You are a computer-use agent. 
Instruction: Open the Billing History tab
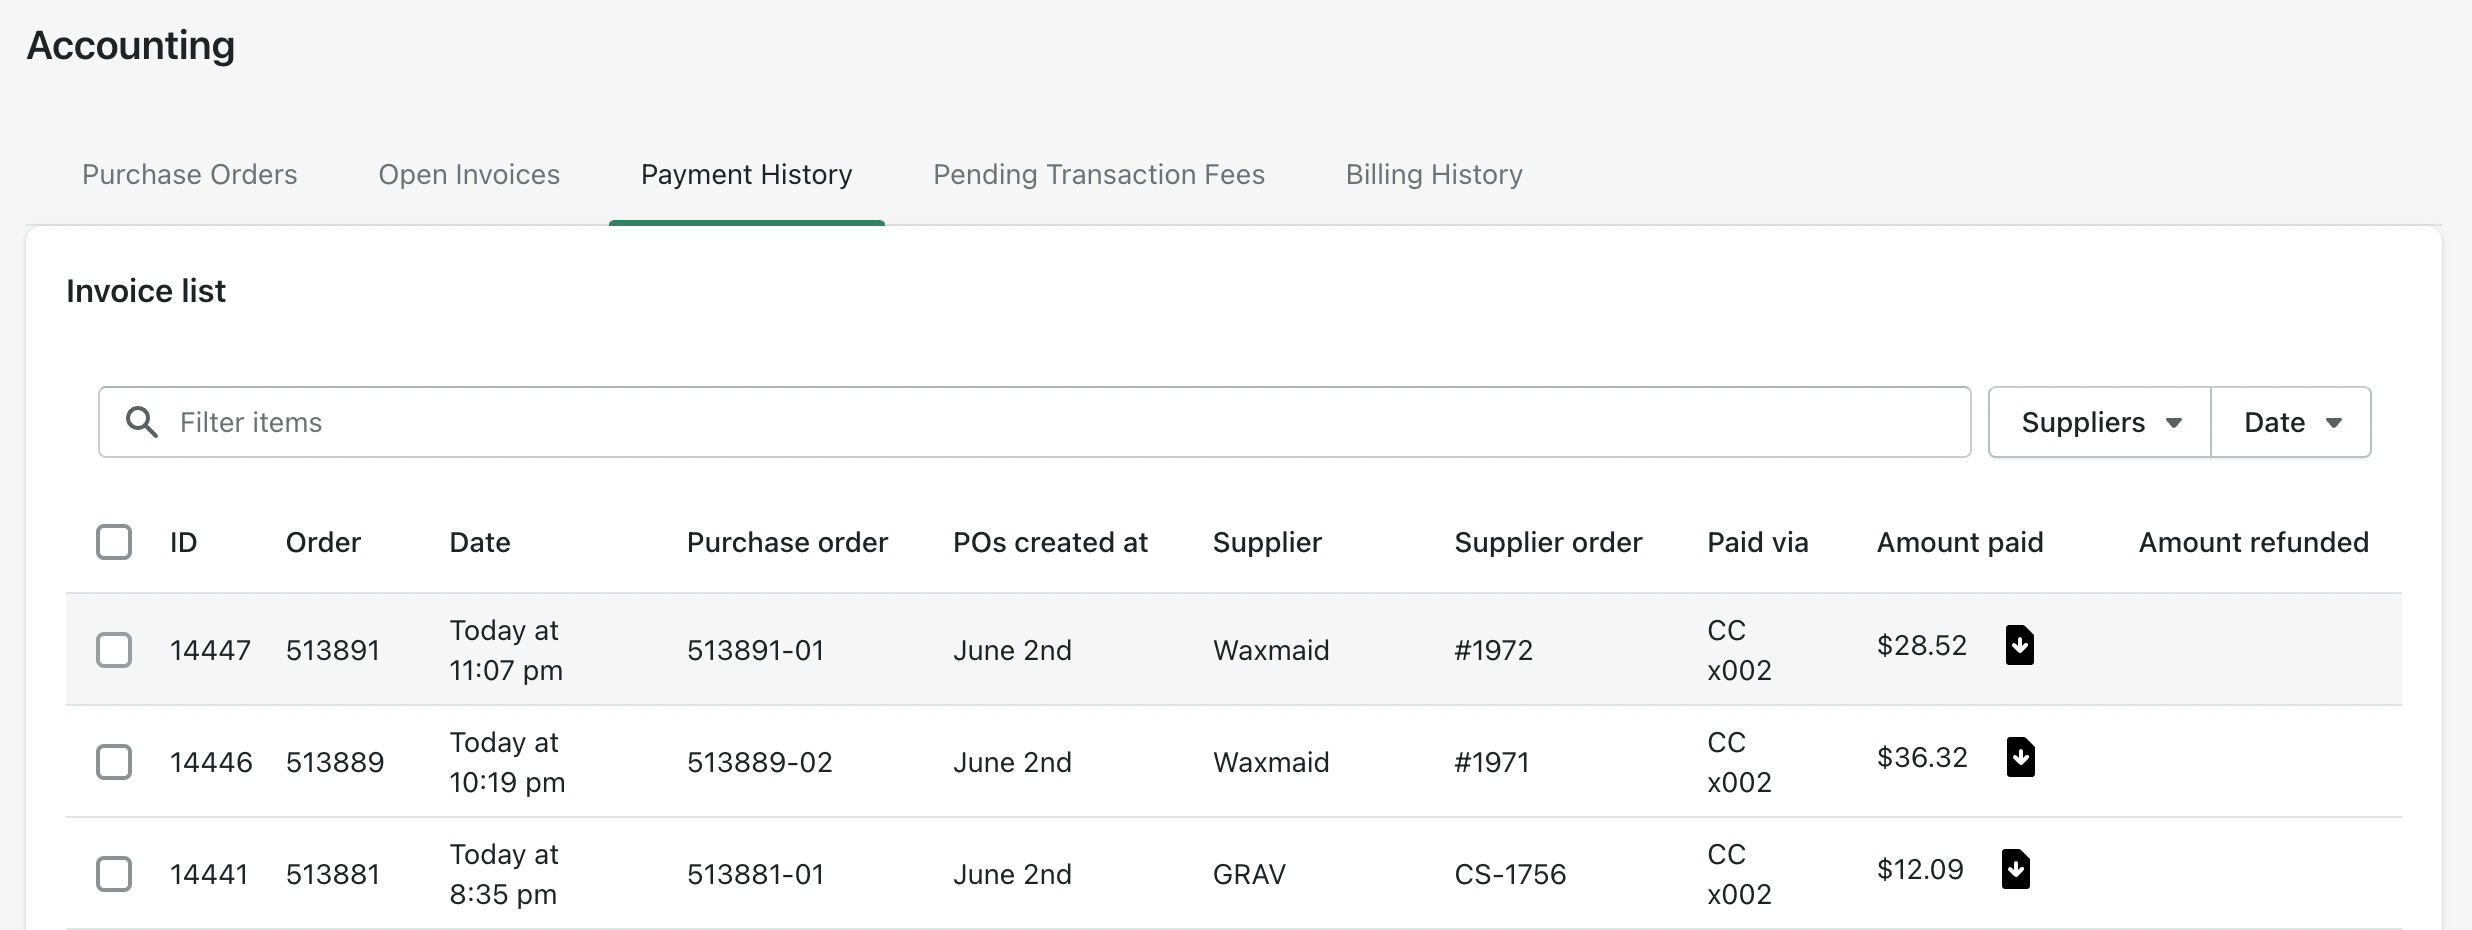point(1433,174)
